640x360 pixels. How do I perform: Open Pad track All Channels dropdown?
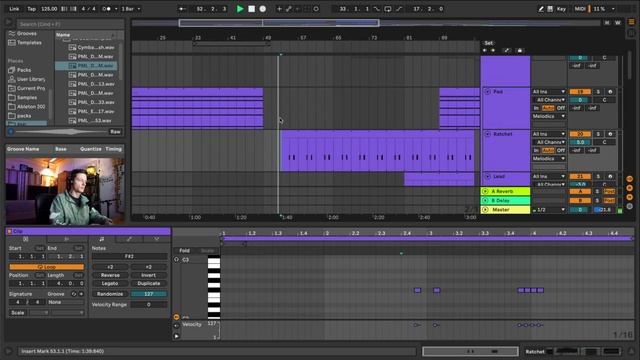click(x=549, y=100)
